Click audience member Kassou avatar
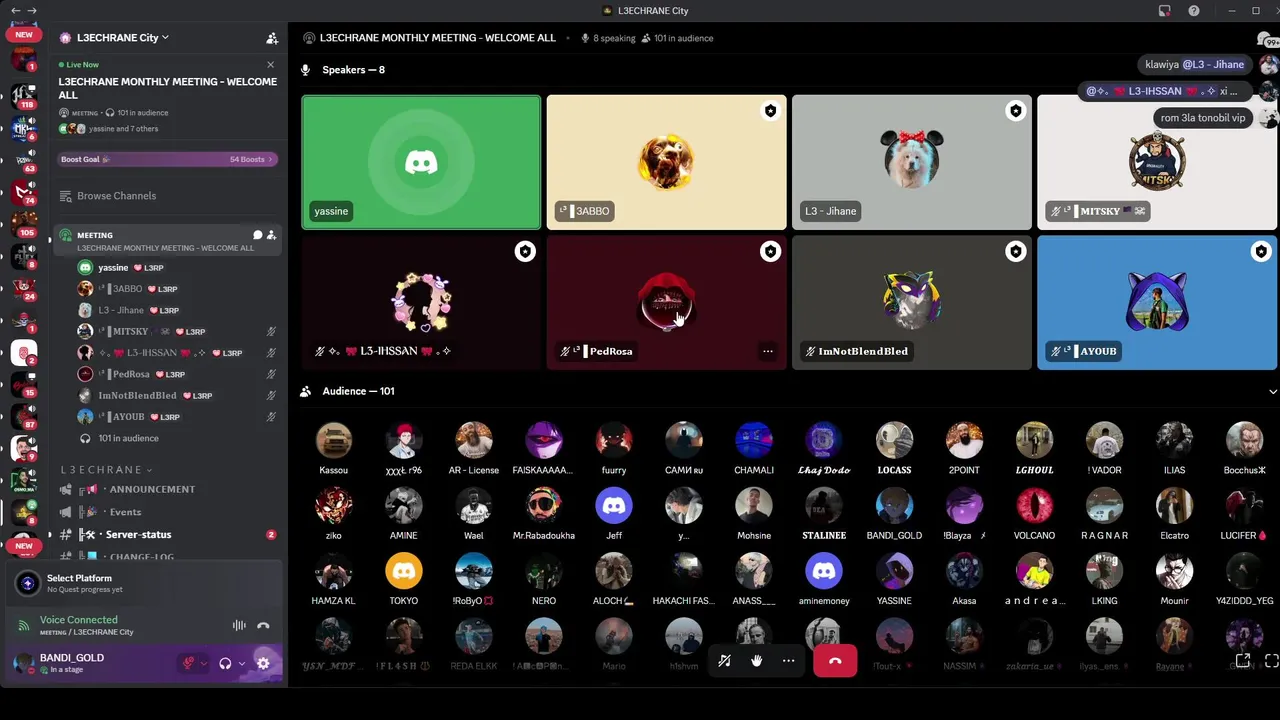This screenshot has height=720, width=1280. click(334, 440)
